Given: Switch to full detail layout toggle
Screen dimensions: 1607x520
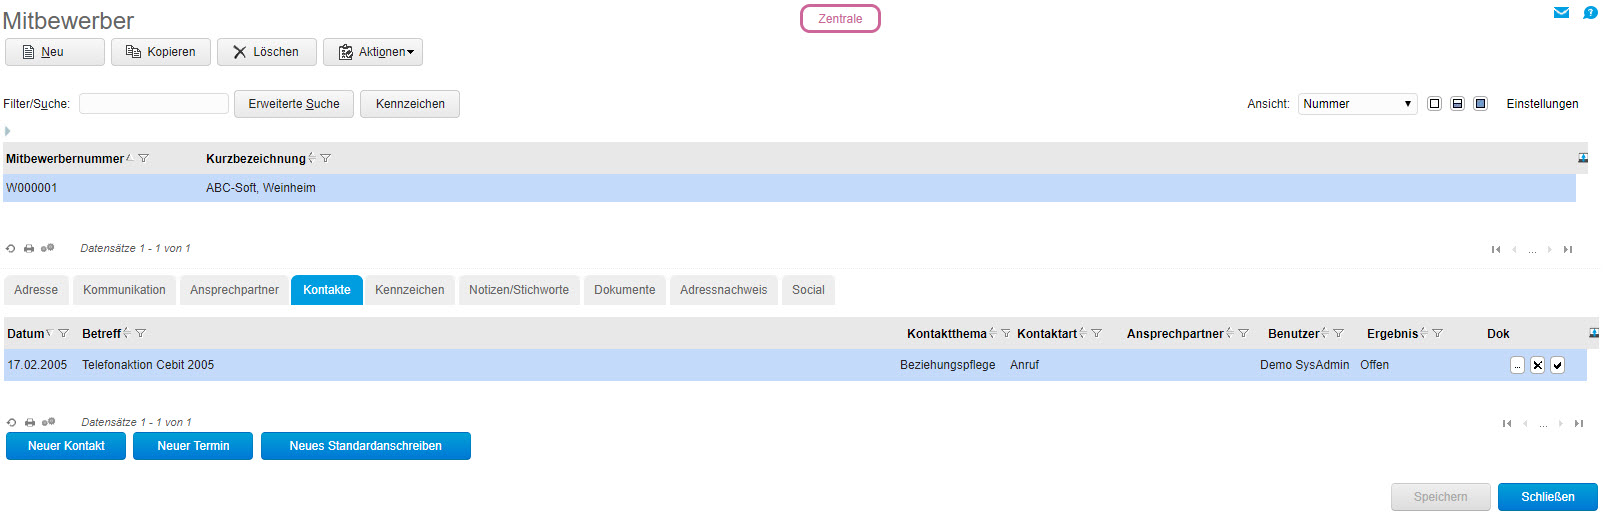Looking at the screenshot, I should (1481, 104).
